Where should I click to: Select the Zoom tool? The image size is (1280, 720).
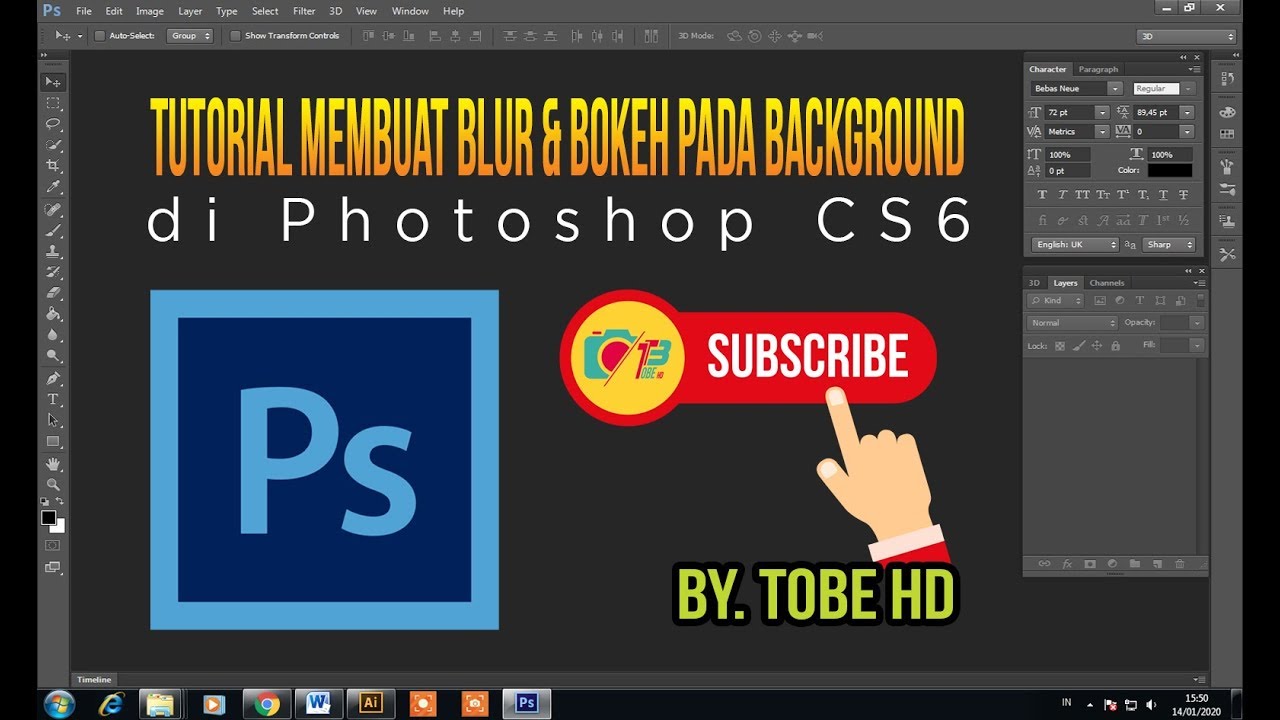(x=53, y=485)
